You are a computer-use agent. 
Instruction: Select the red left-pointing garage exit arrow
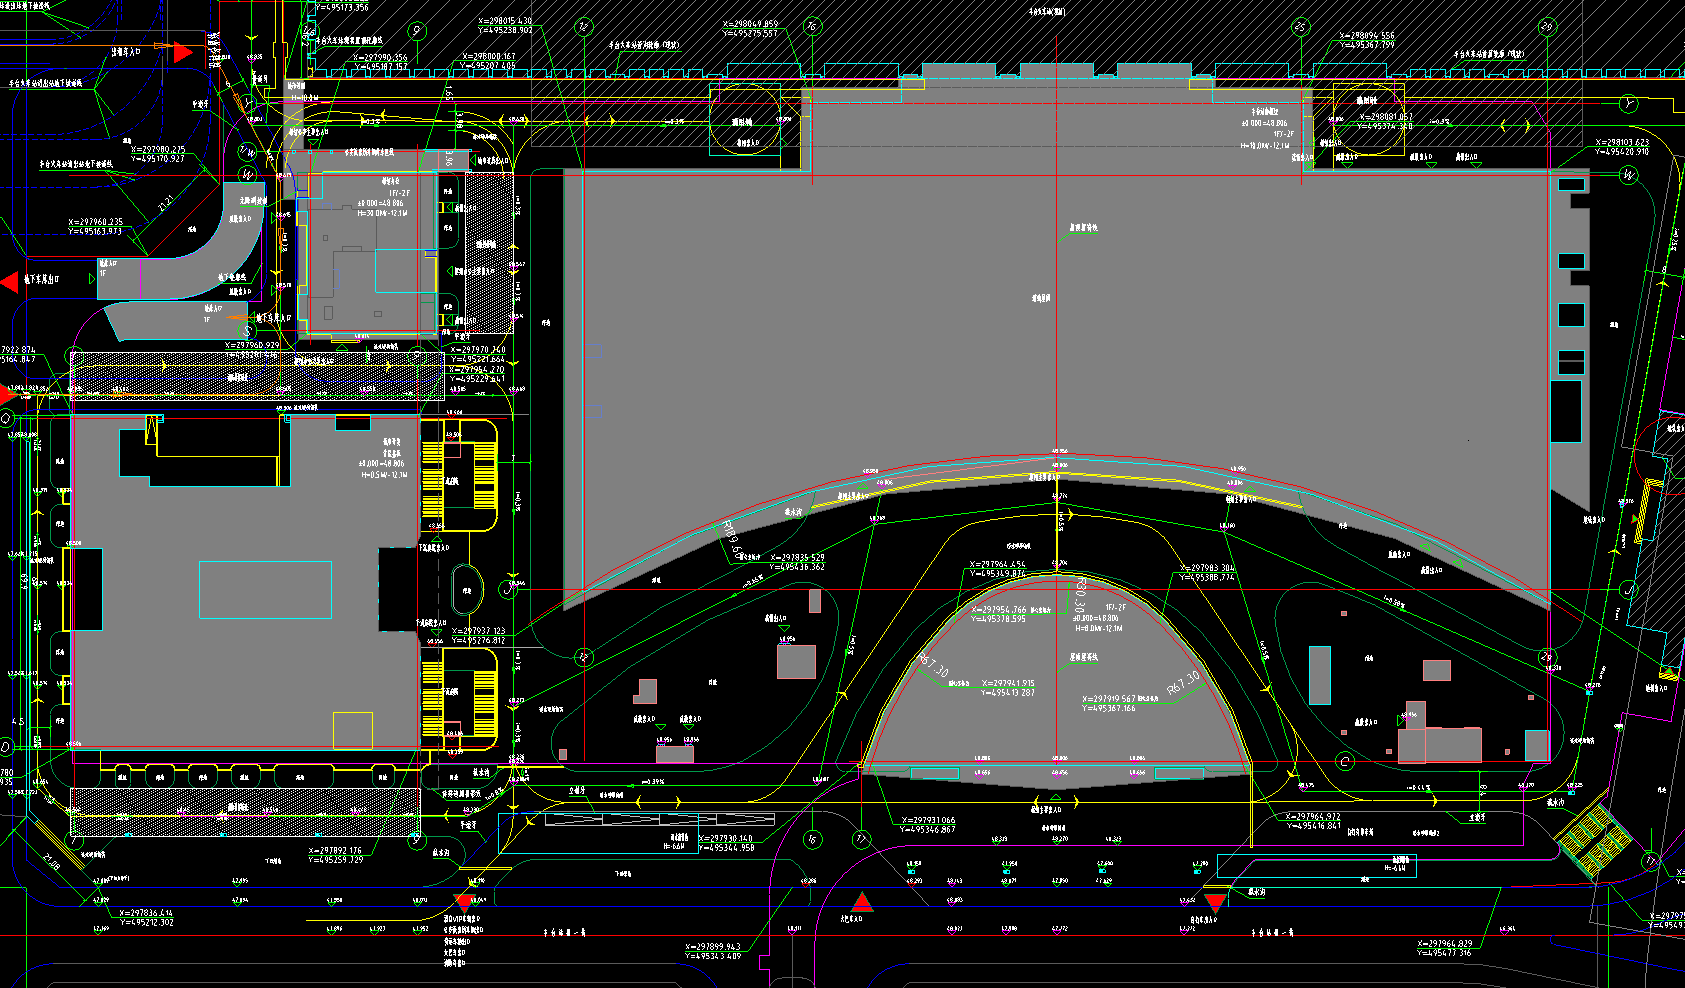[9, 282]
